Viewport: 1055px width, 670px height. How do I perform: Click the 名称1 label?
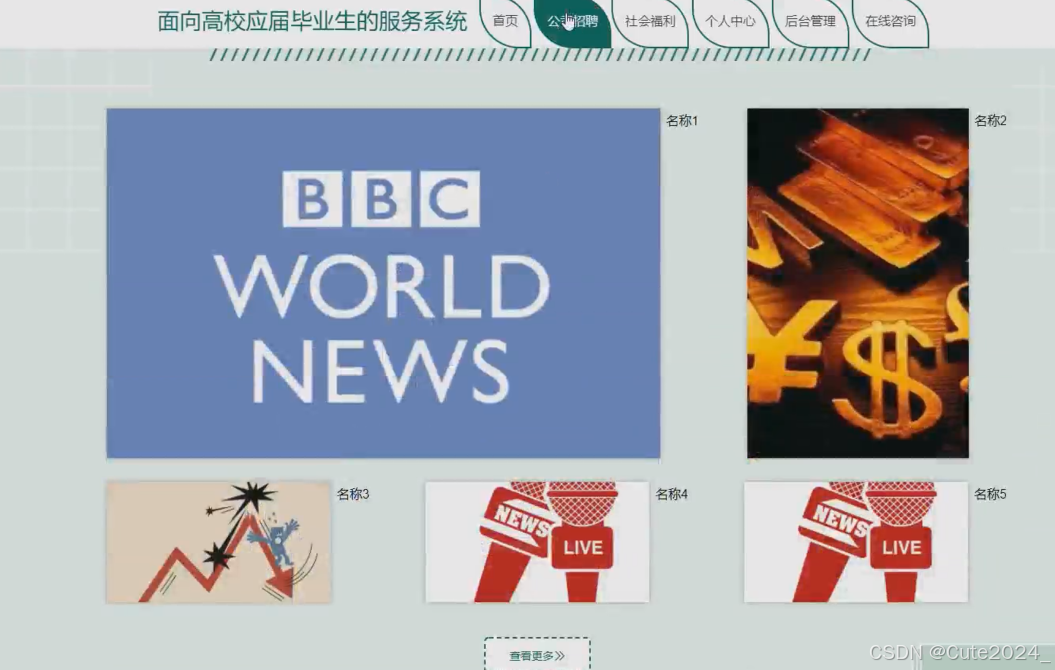pos(682,121)
